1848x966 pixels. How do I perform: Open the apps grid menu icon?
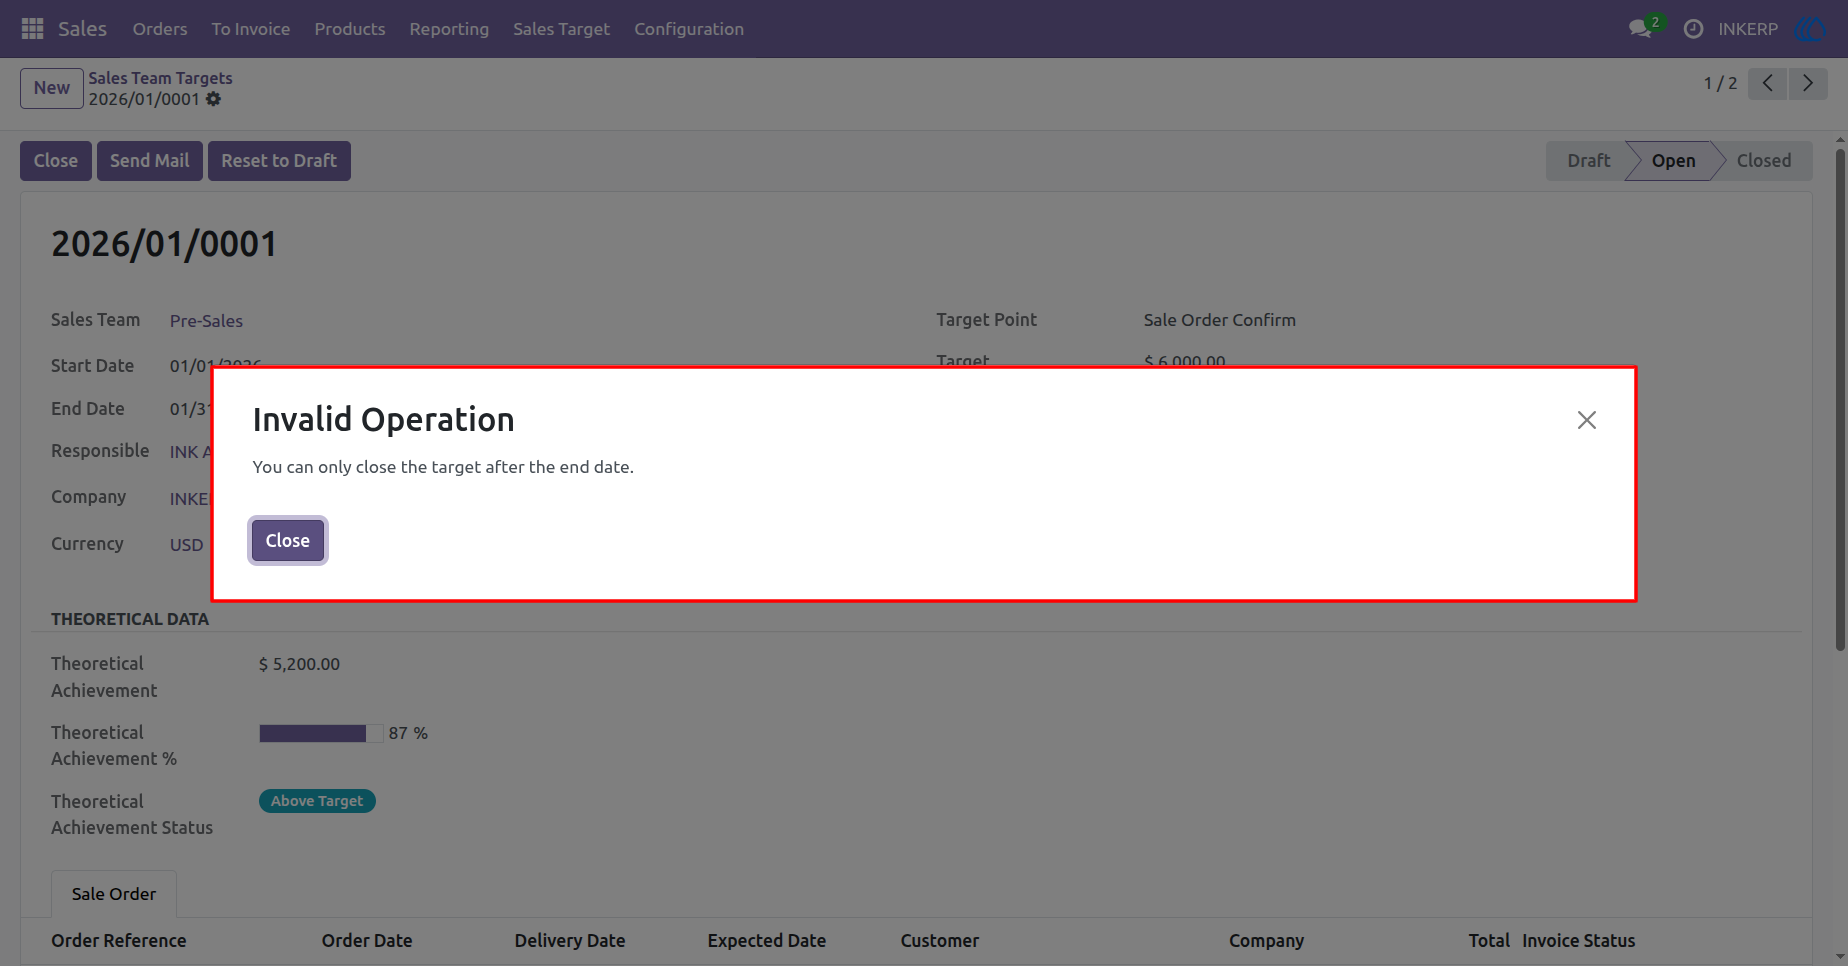(x=32, y=29)
